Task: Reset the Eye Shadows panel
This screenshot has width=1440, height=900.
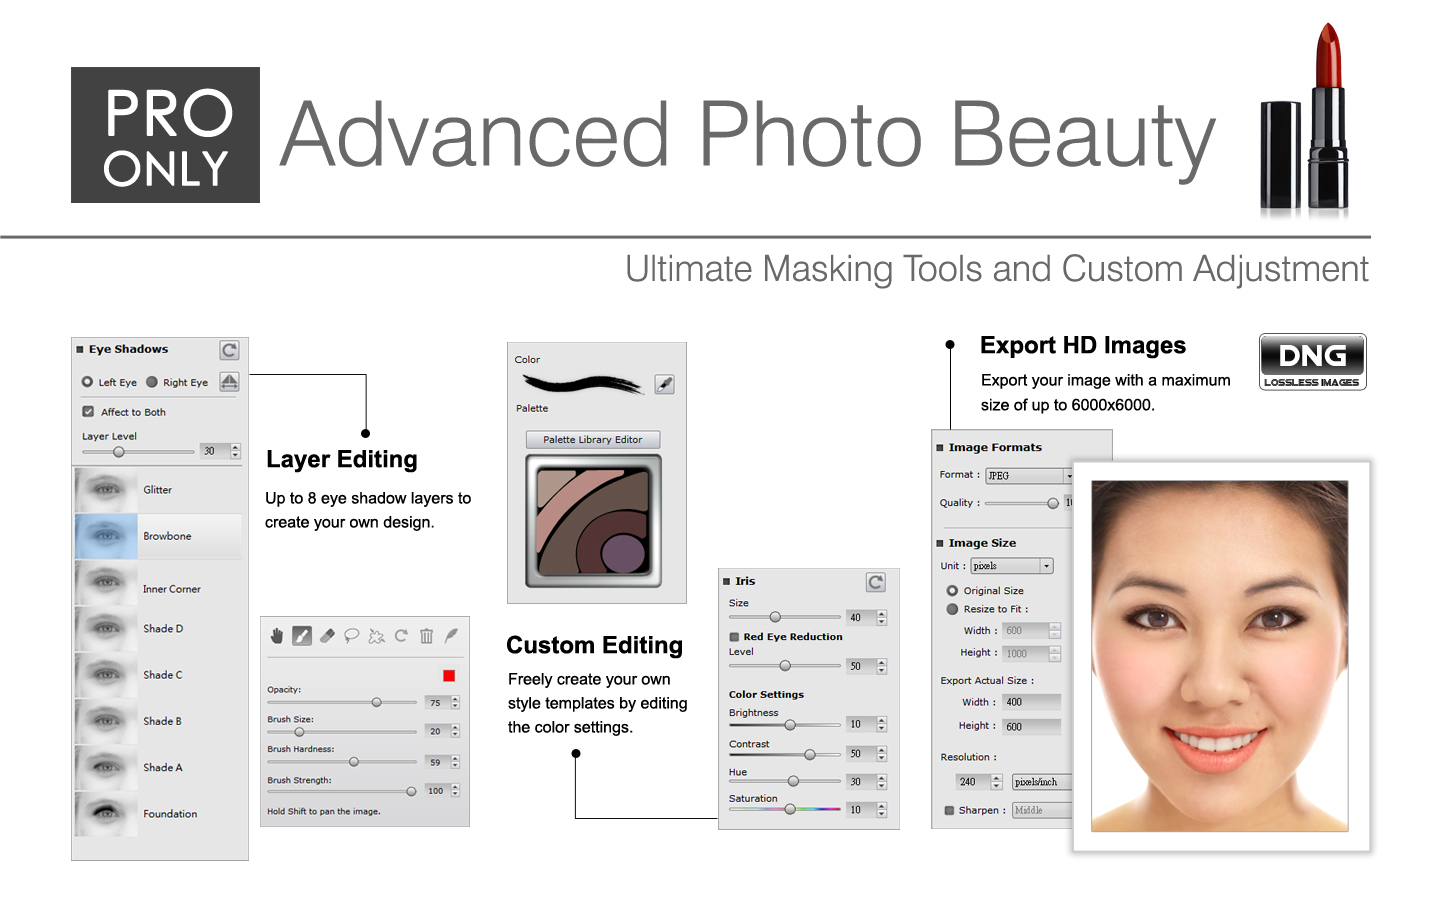Action: click(x=230, y=350)
